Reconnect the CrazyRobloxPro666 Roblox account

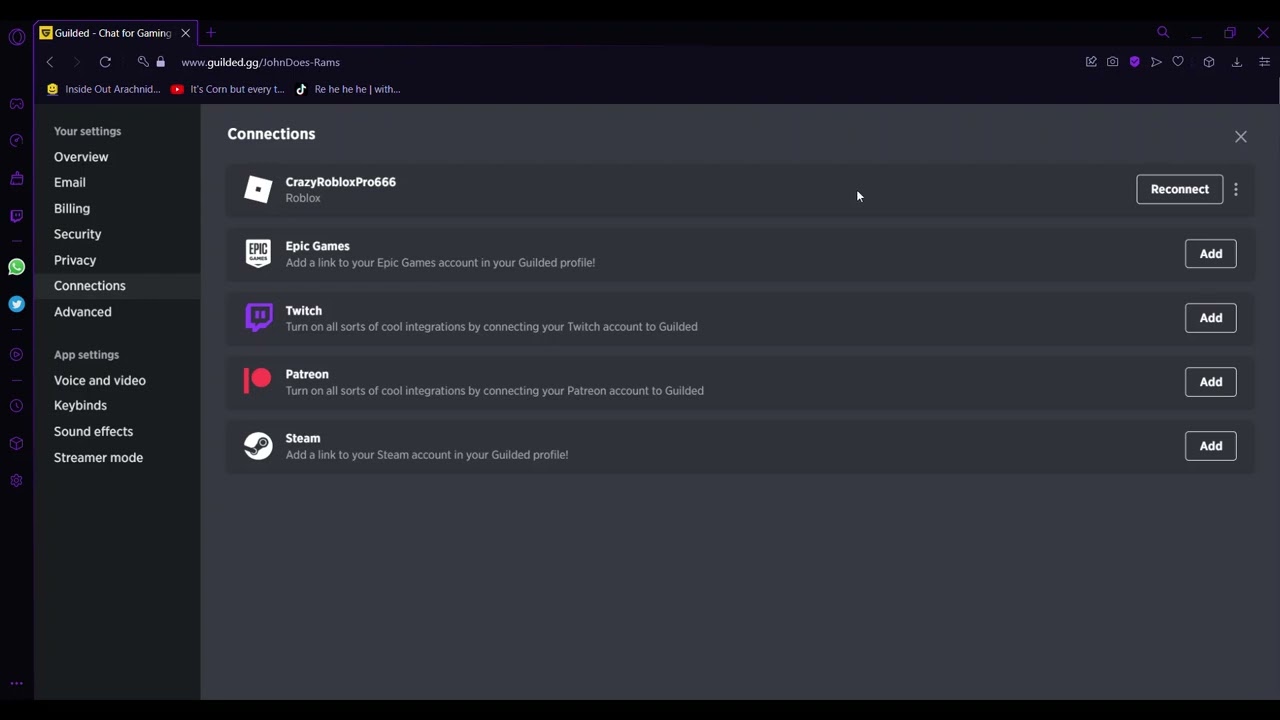point(1179,189)
